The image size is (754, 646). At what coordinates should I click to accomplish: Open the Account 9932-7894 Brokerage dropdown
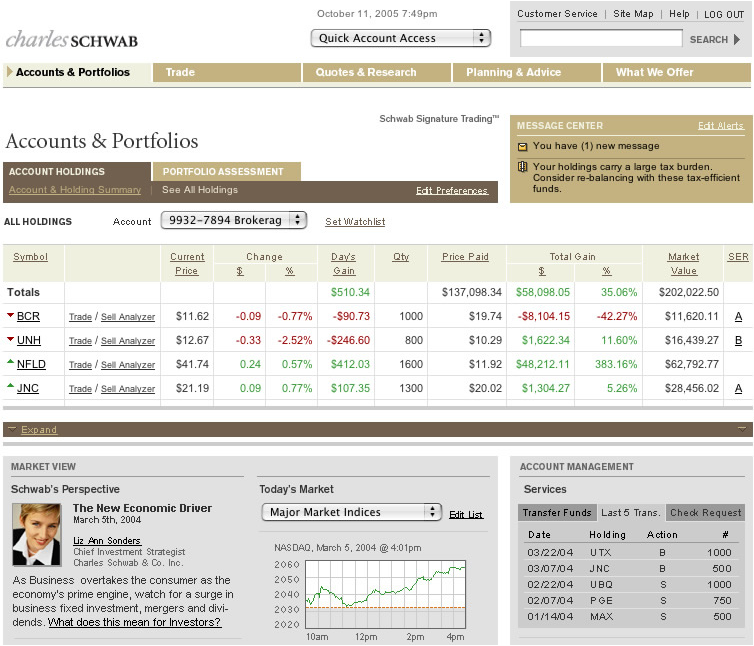tap(234, 220)
